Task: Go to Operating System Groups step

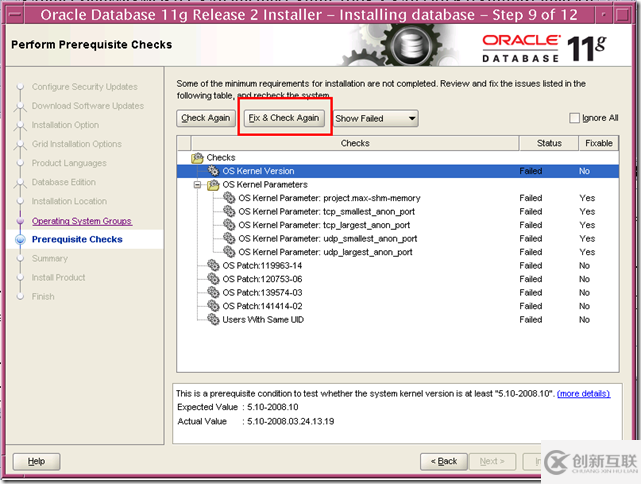Action: tap(82, 221)
